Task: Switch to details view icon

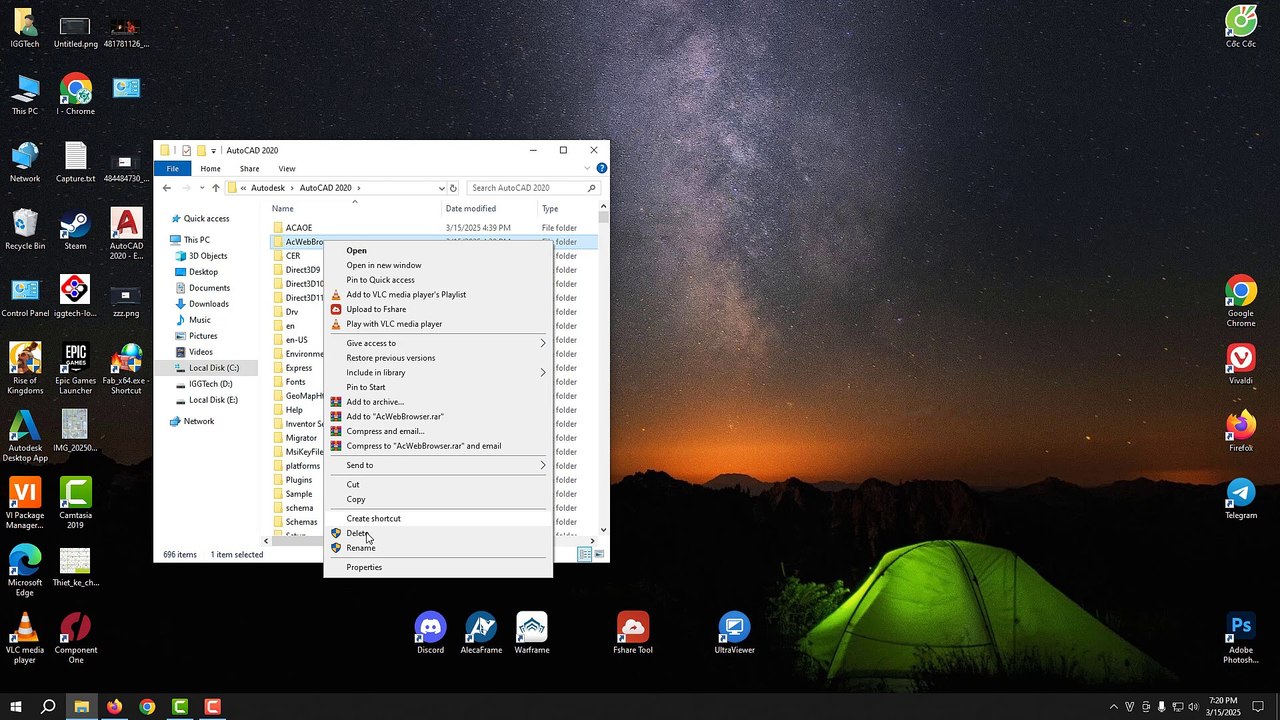Action: point(584,554)
